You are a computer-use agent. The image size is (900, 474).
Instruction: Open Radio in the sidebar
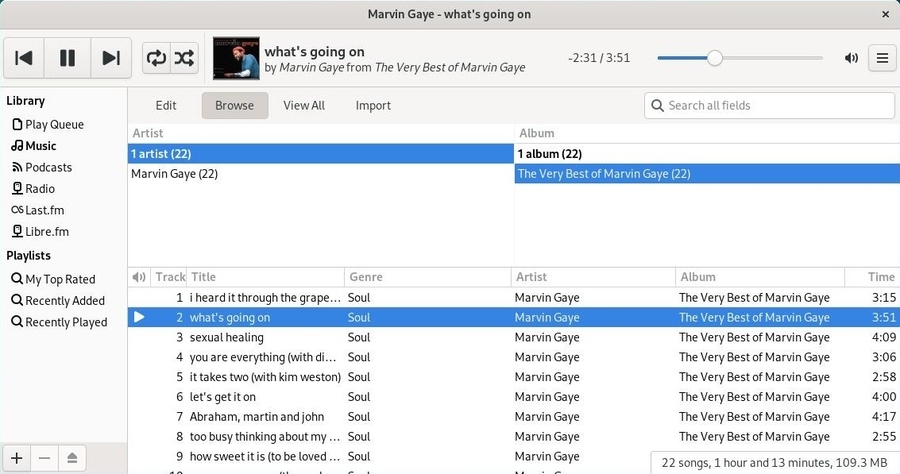pos(33,189)
